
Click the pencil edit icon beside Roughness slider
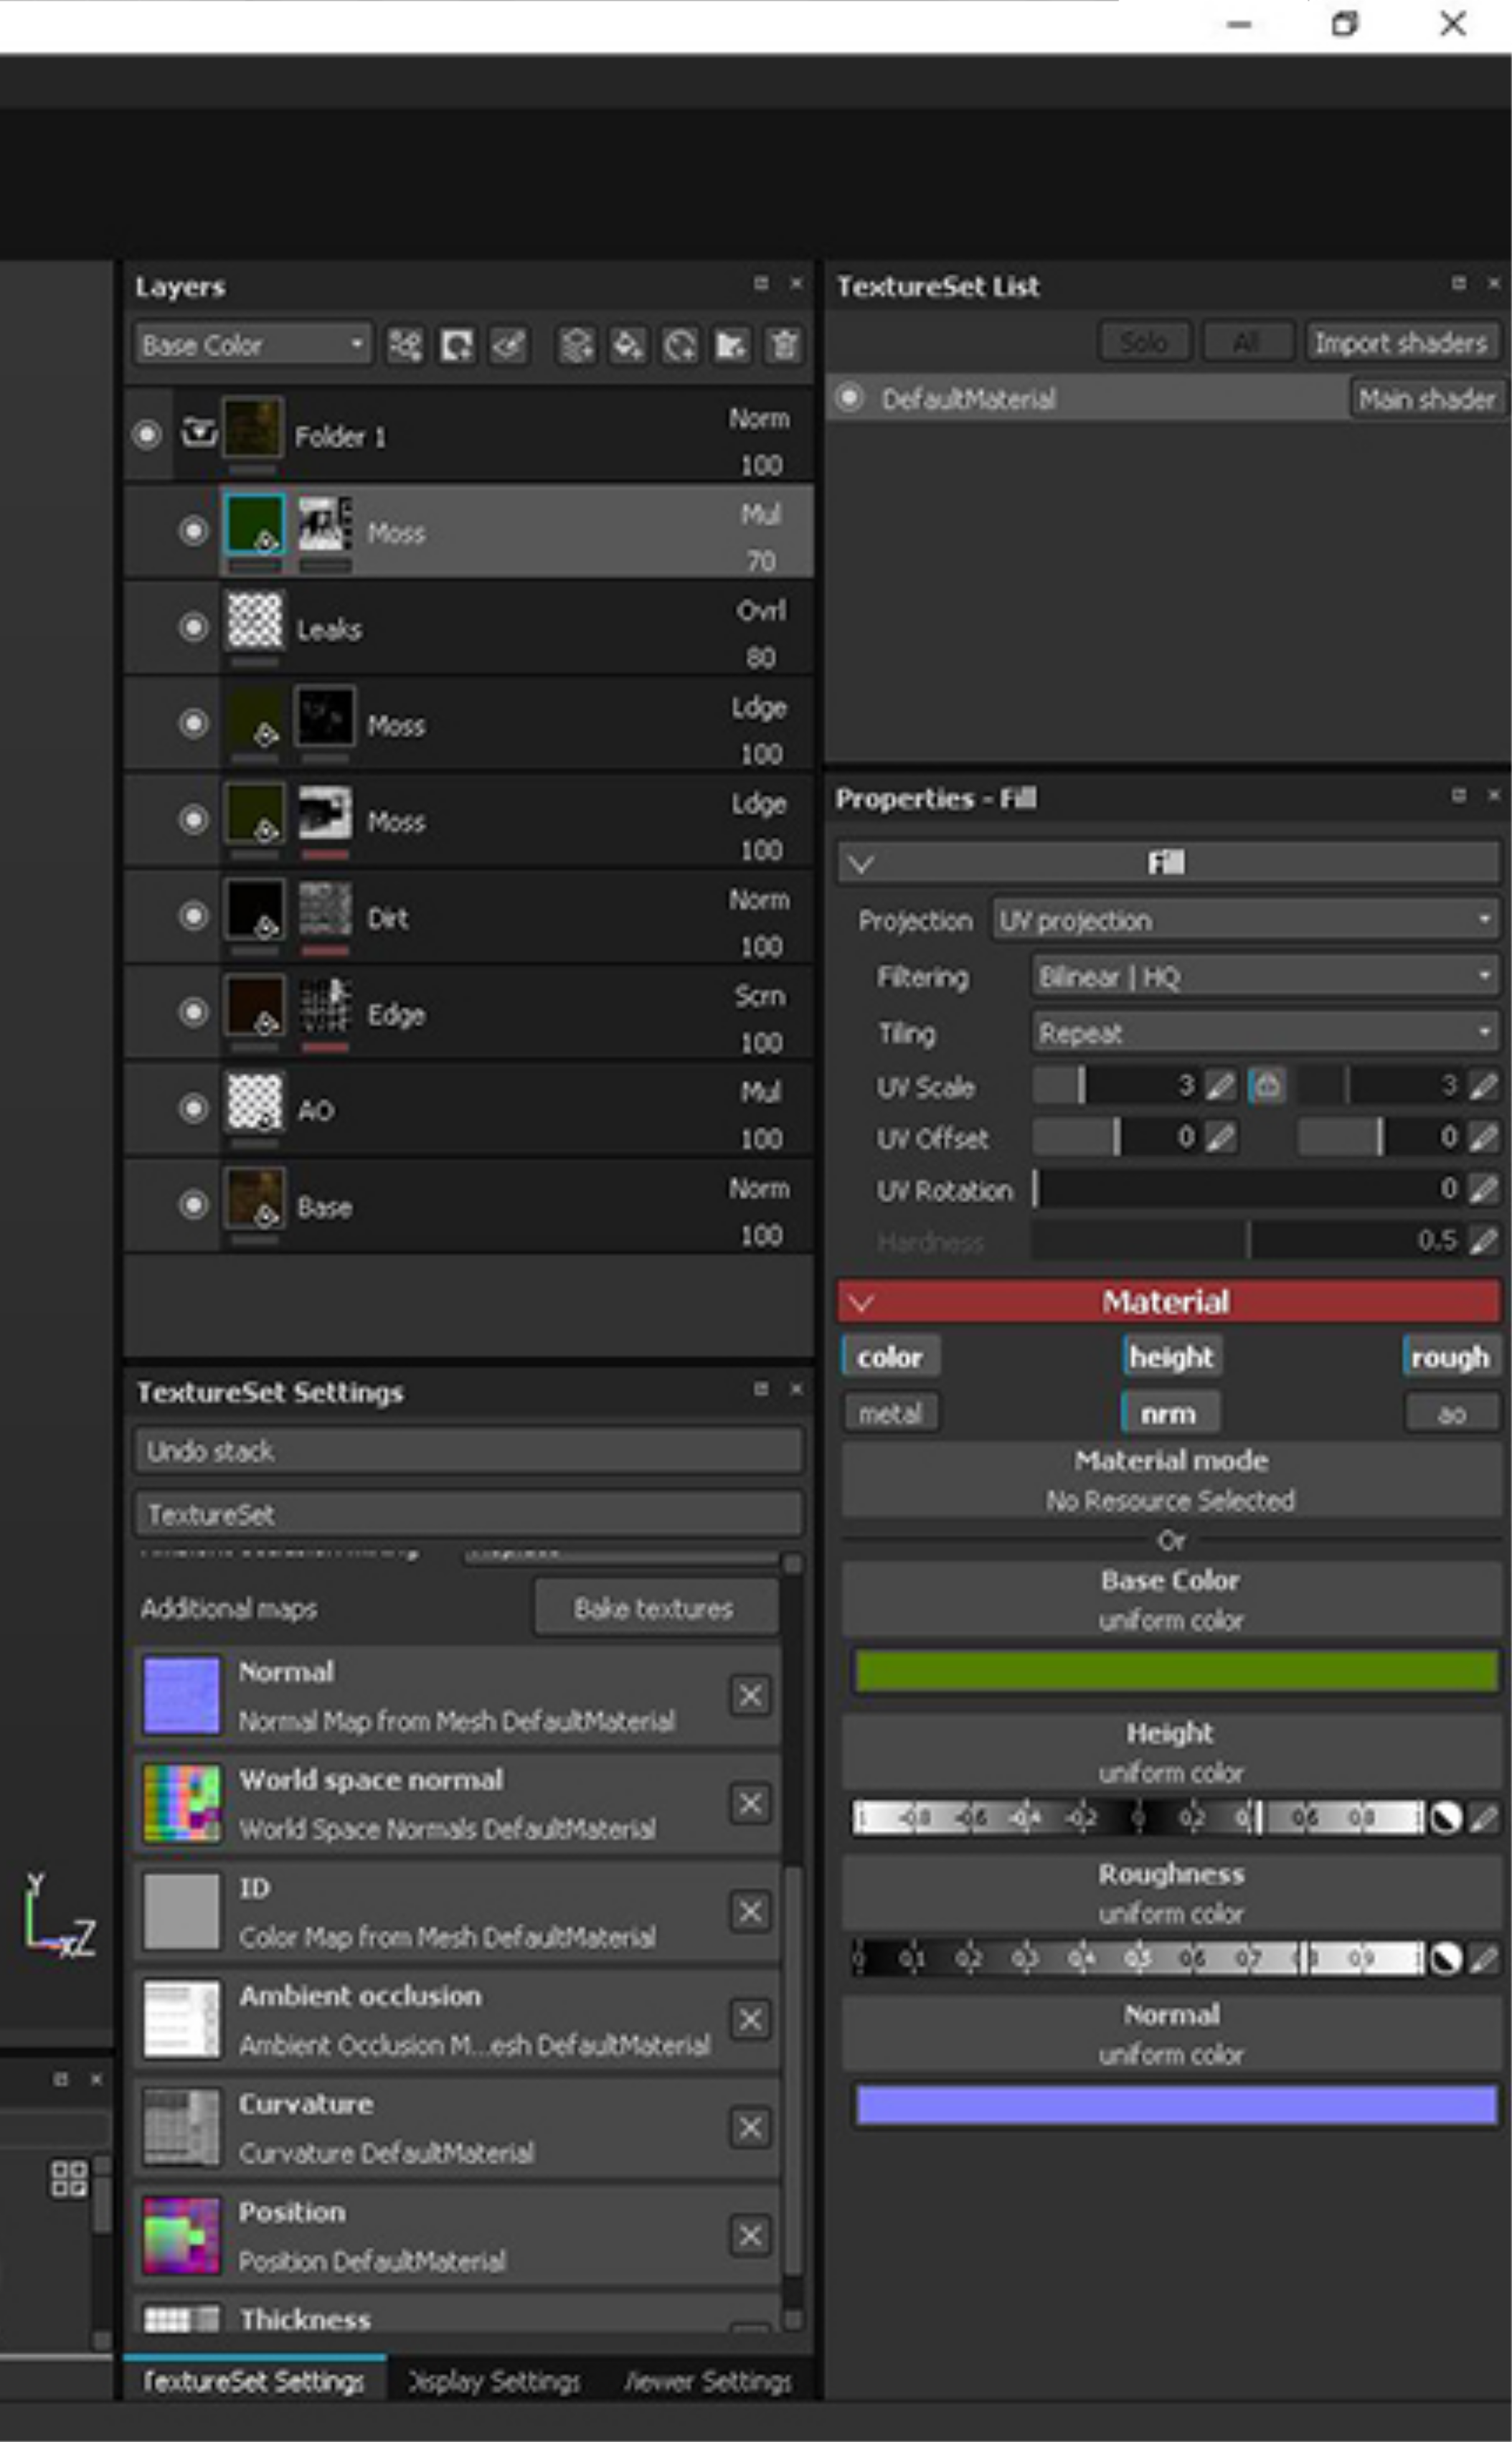[1485, 1959]
